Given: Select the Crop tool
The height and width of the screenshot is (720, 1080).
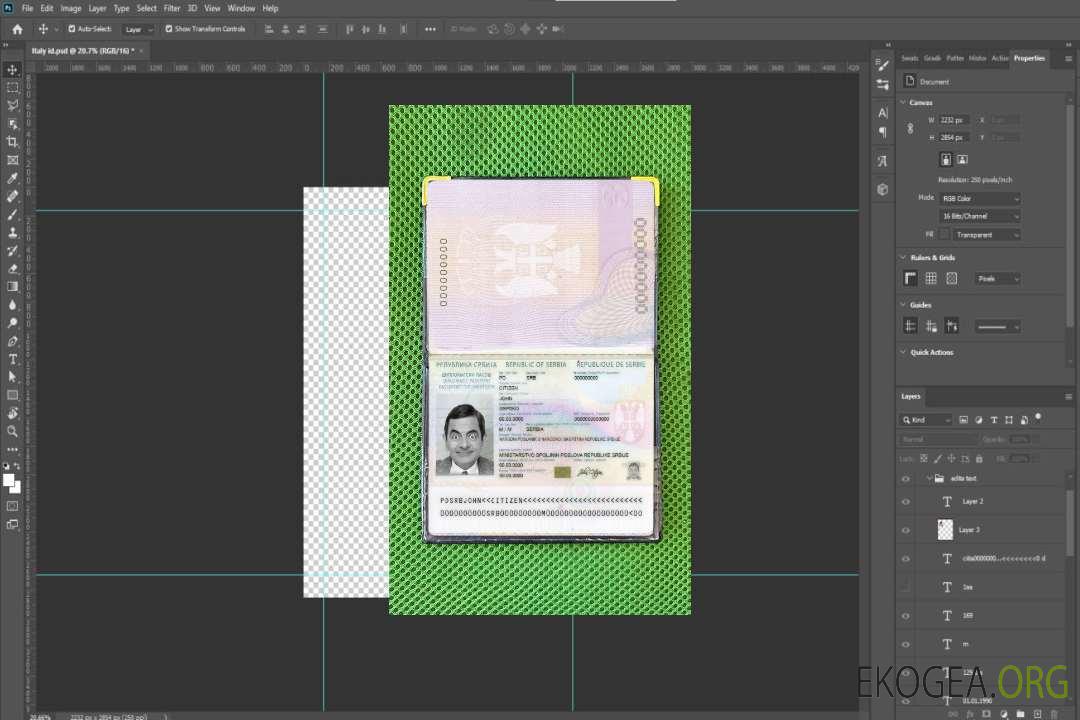Looking at the screenshot, I should pos(12,142).
